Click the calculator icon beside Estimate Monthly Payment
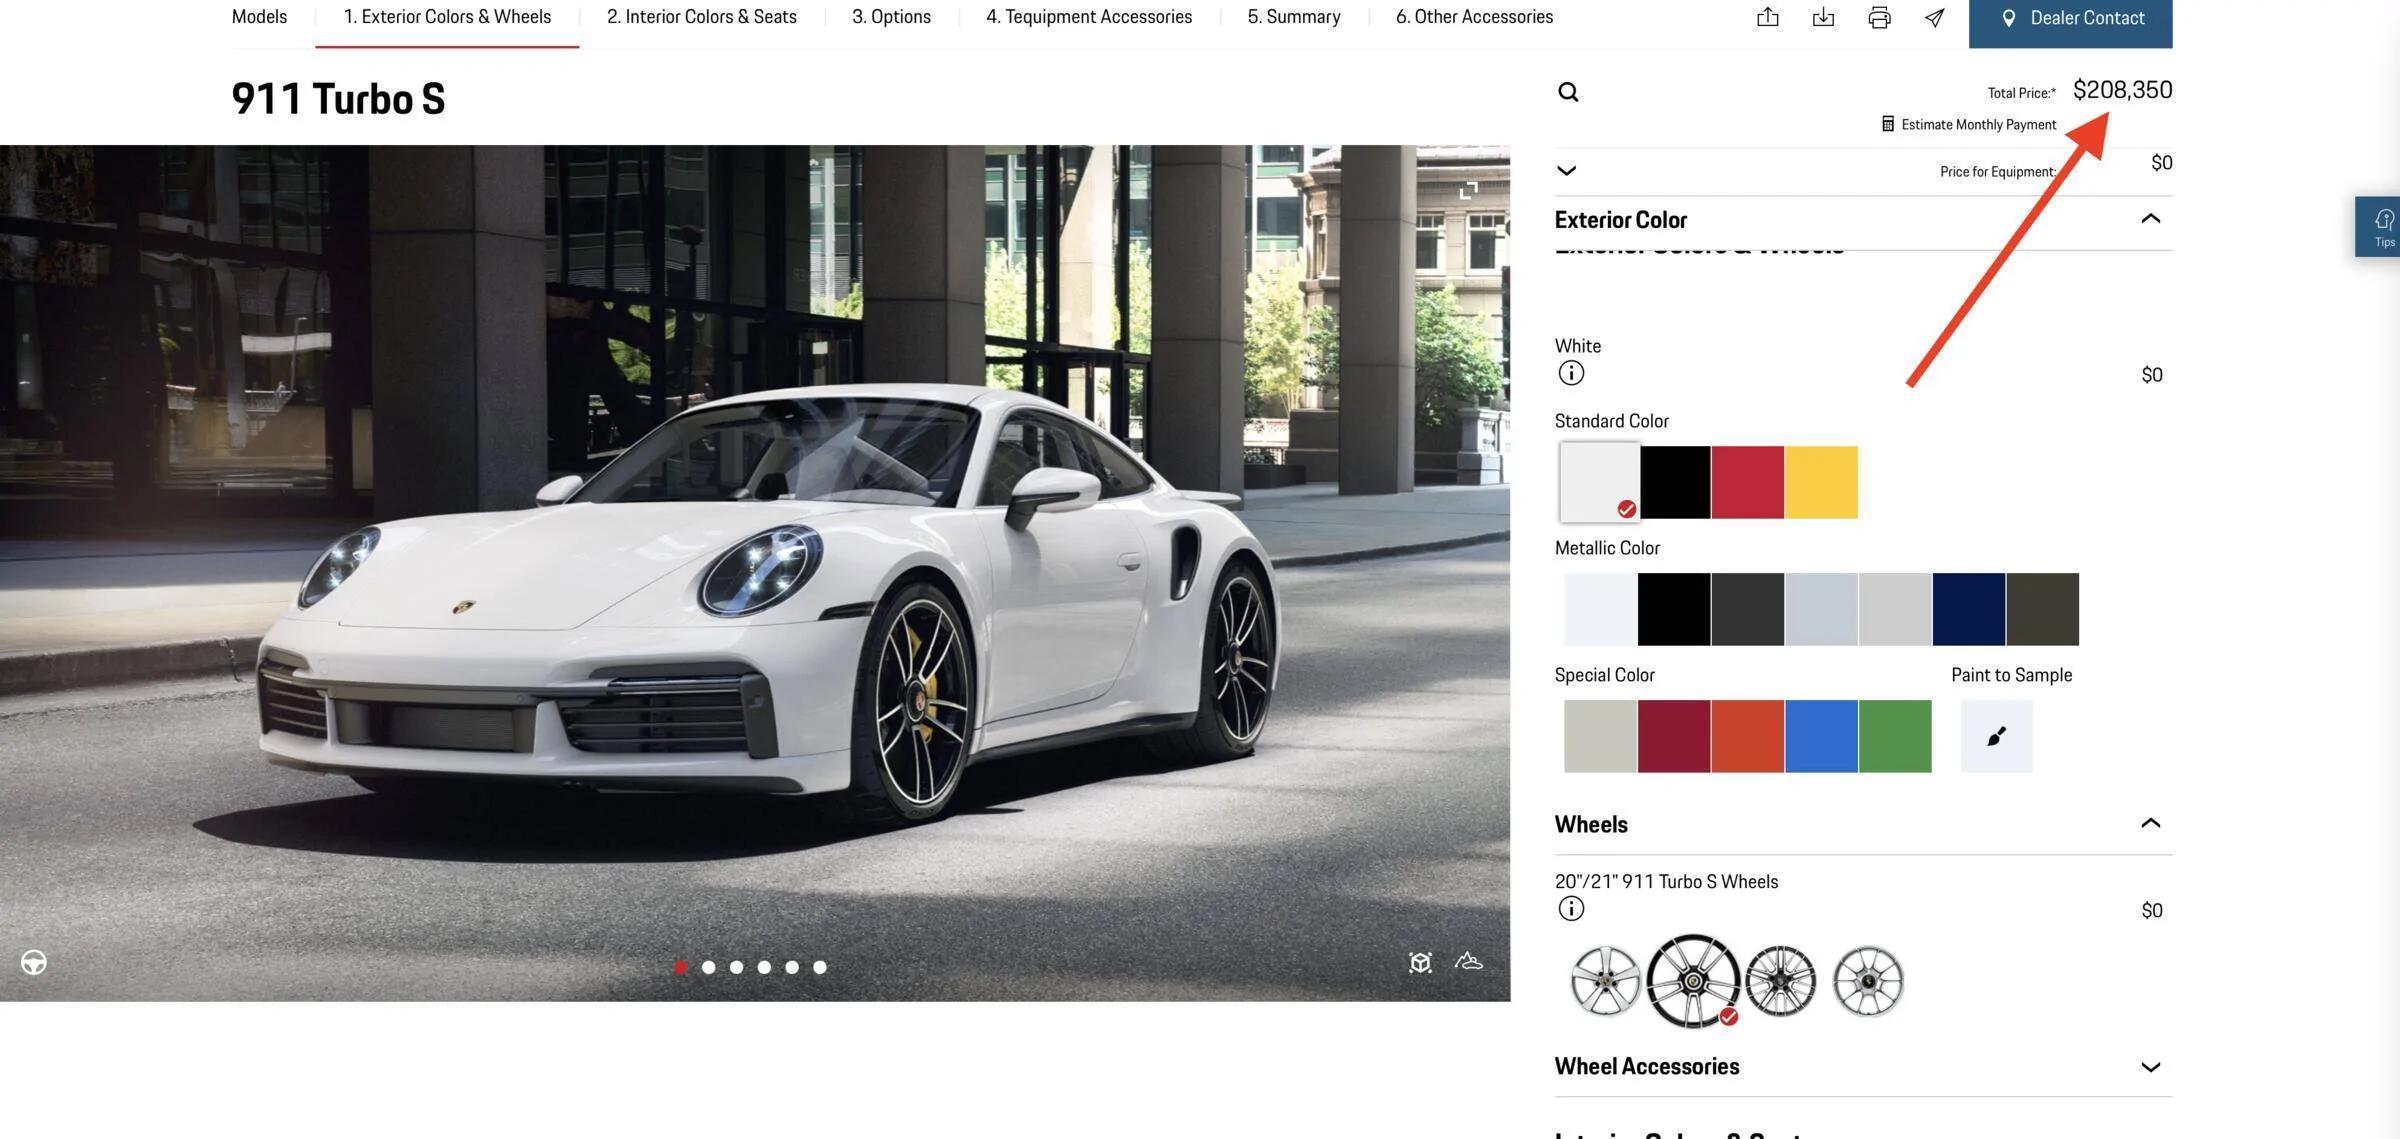Image resolution: width=2400 pixels, height=1139 pixels. (x=1887, y=124)
